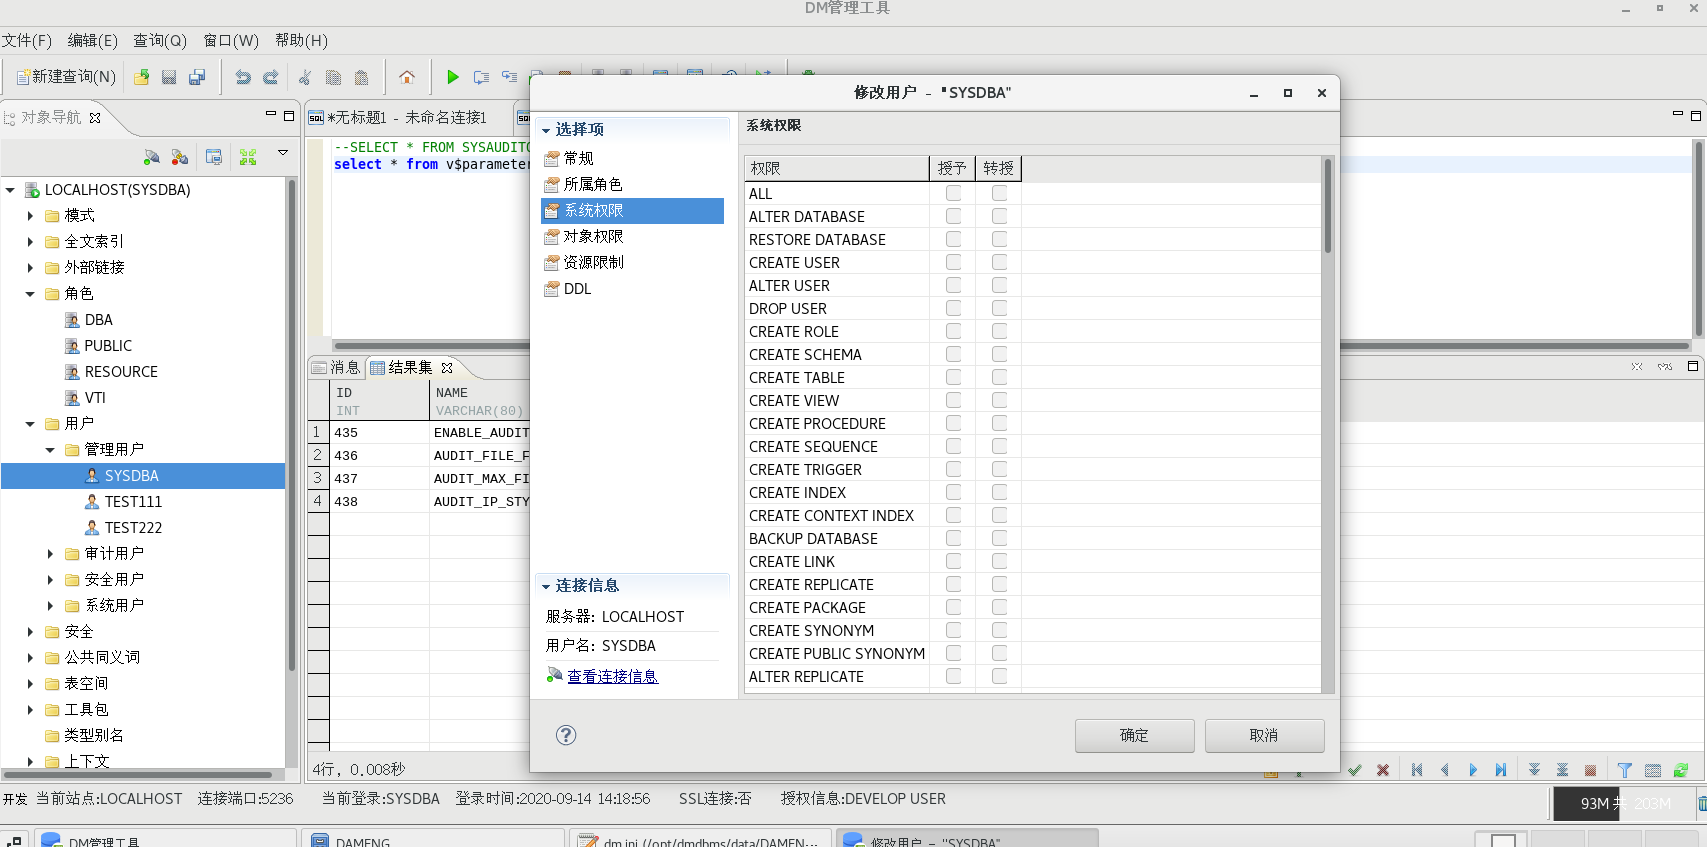Click the home icon in toolbar
This screenshot has height=847, width=1707.
point(407,77)
